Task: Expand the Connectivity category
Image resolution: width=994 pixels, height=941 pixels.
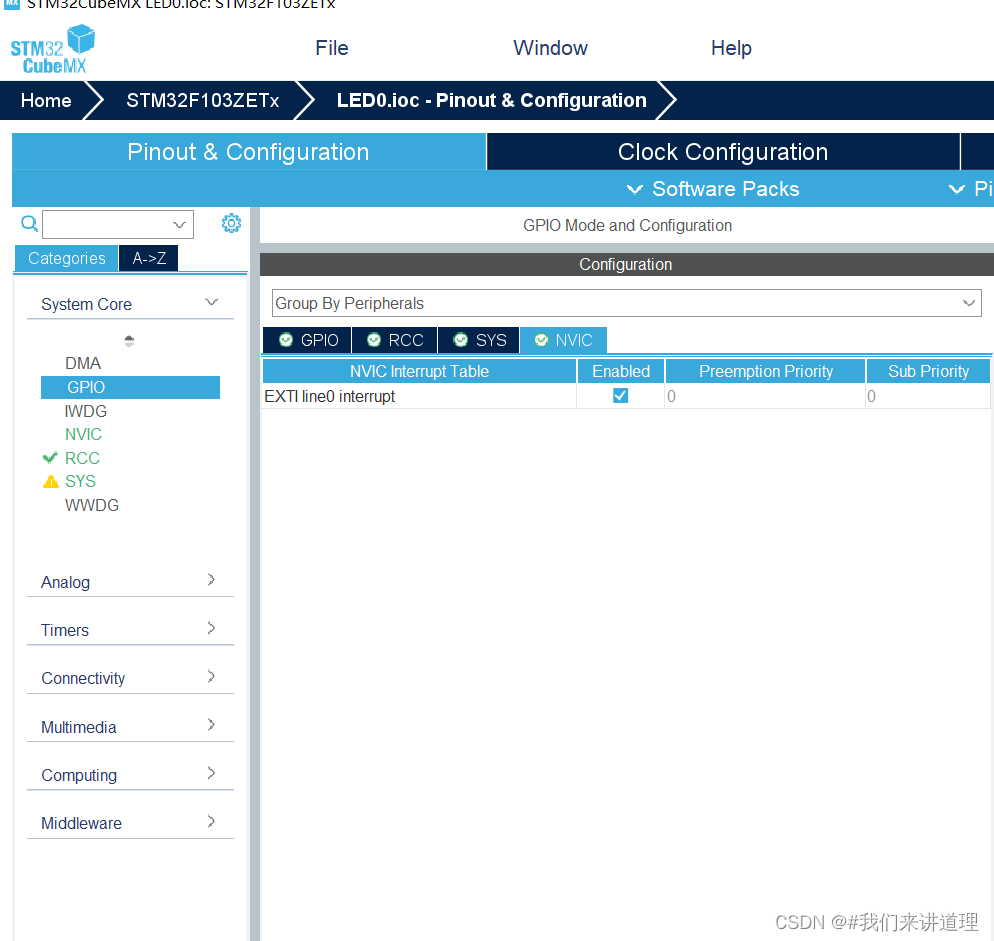Action: coord(212,676)
